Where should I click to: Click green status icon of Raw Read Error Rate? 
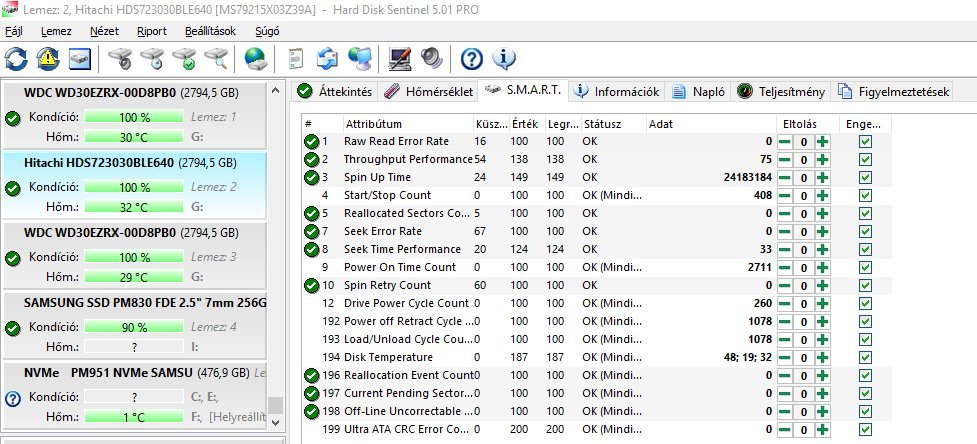[x=312, y=141]
